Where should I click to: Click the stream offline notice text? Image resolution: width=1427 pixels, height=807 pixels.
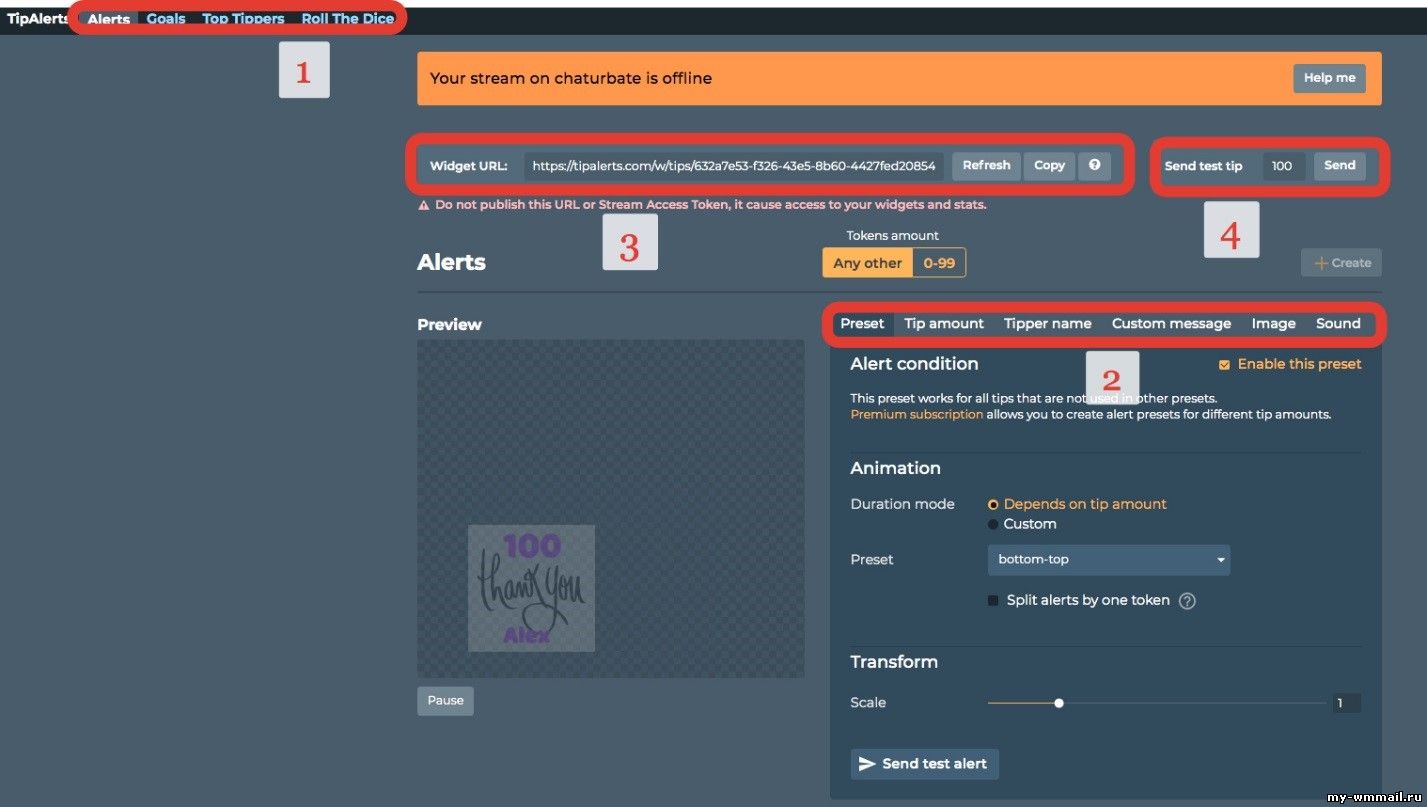(571, 78)
